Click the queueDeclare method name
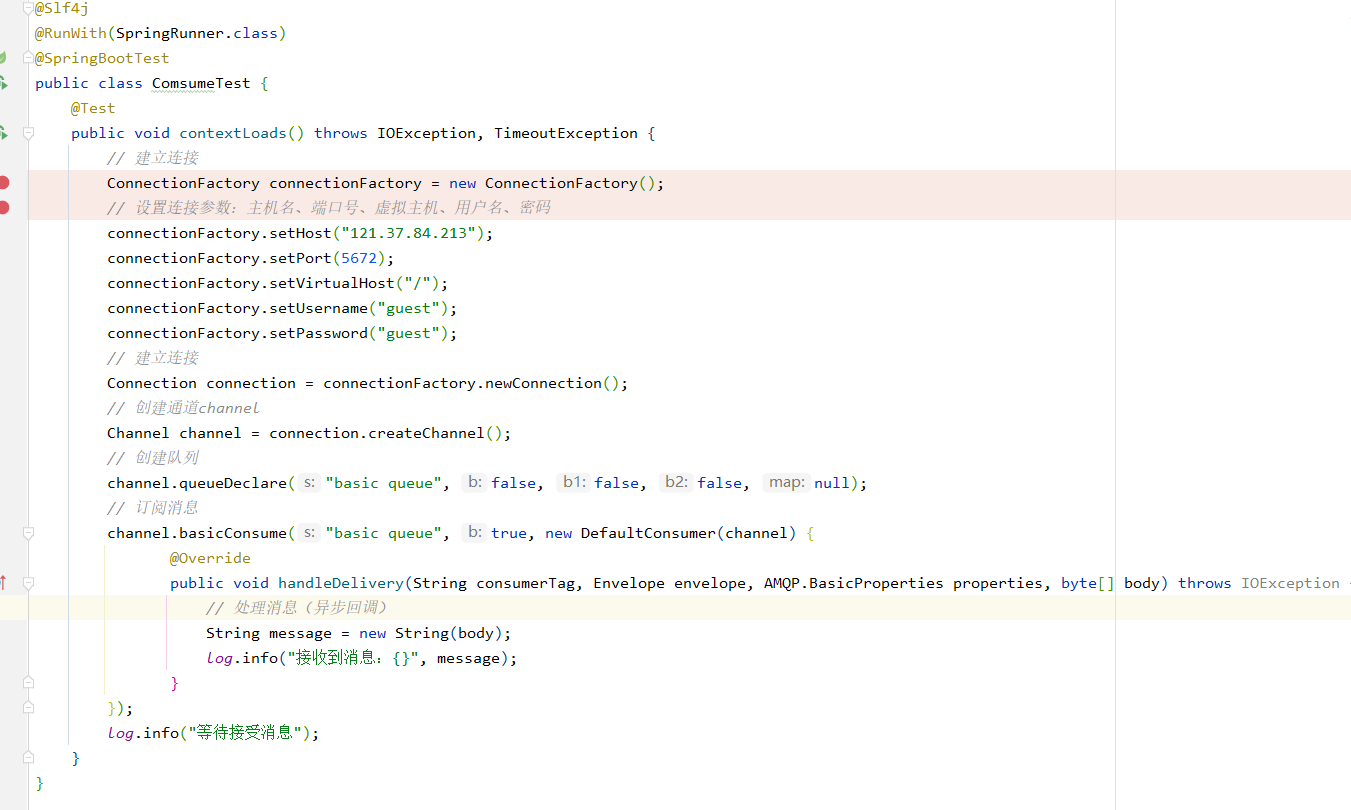This screenshot has width=1351, height=810. point(233,483)
